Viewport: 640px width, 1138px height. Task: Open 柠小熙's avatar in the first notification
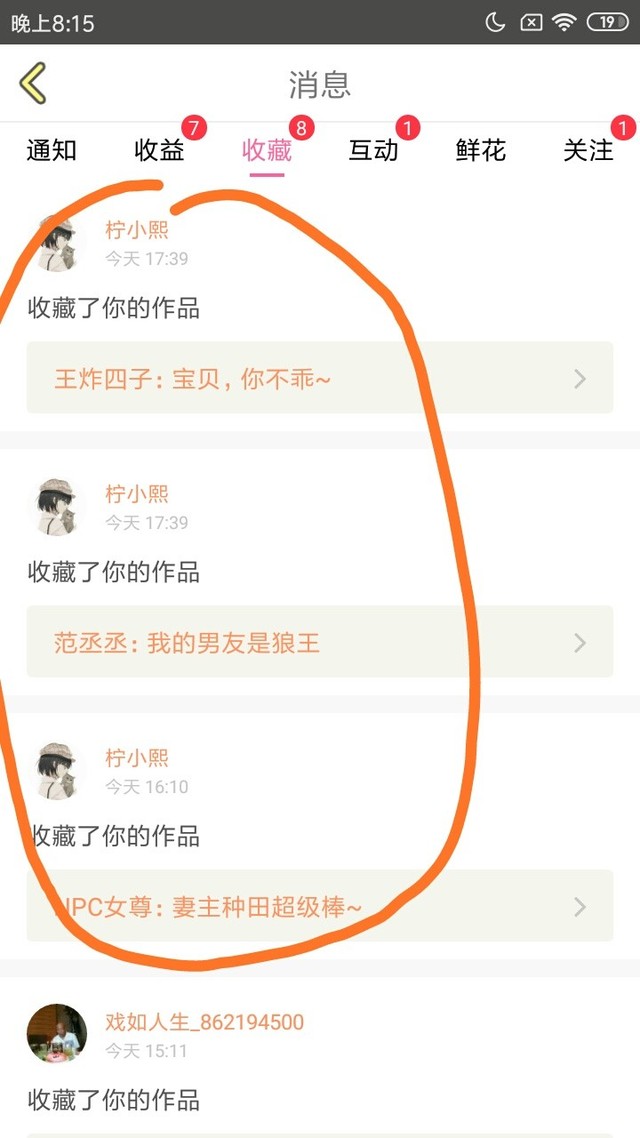pyautogui.click(x=57, y=244)
